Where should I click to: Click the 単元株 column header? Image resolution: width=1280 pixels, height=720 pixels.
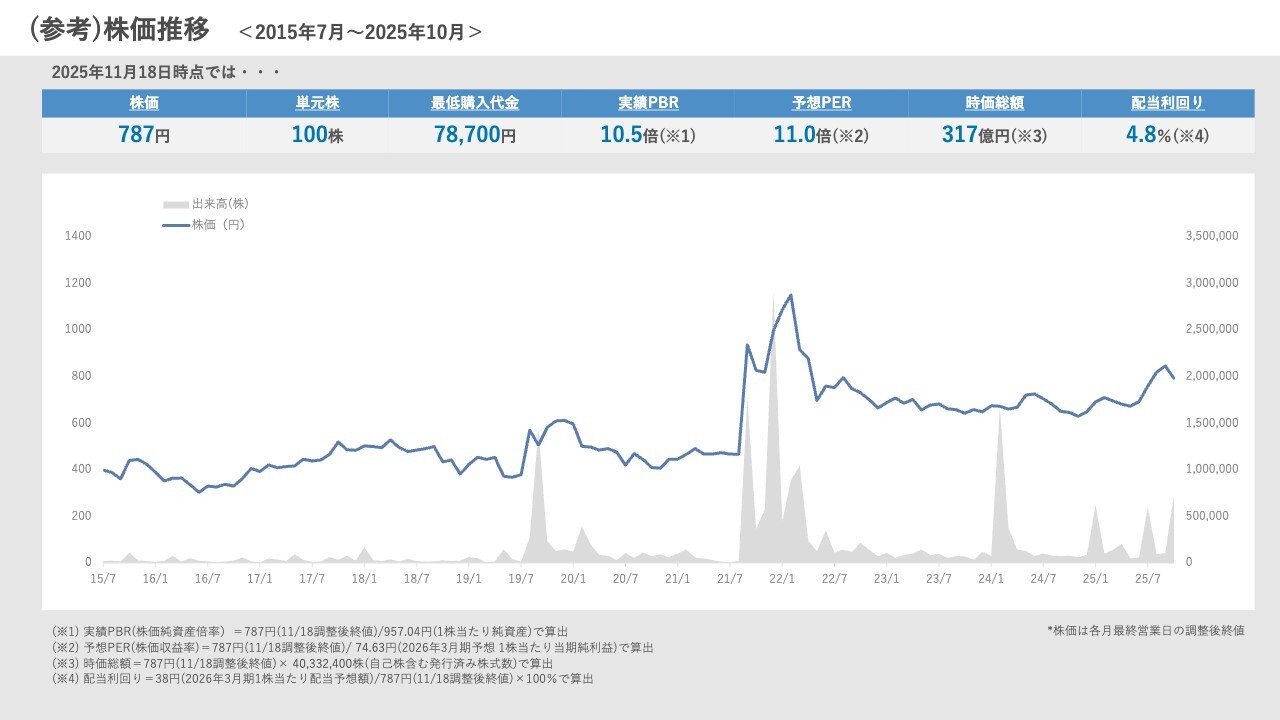point(317,103)
